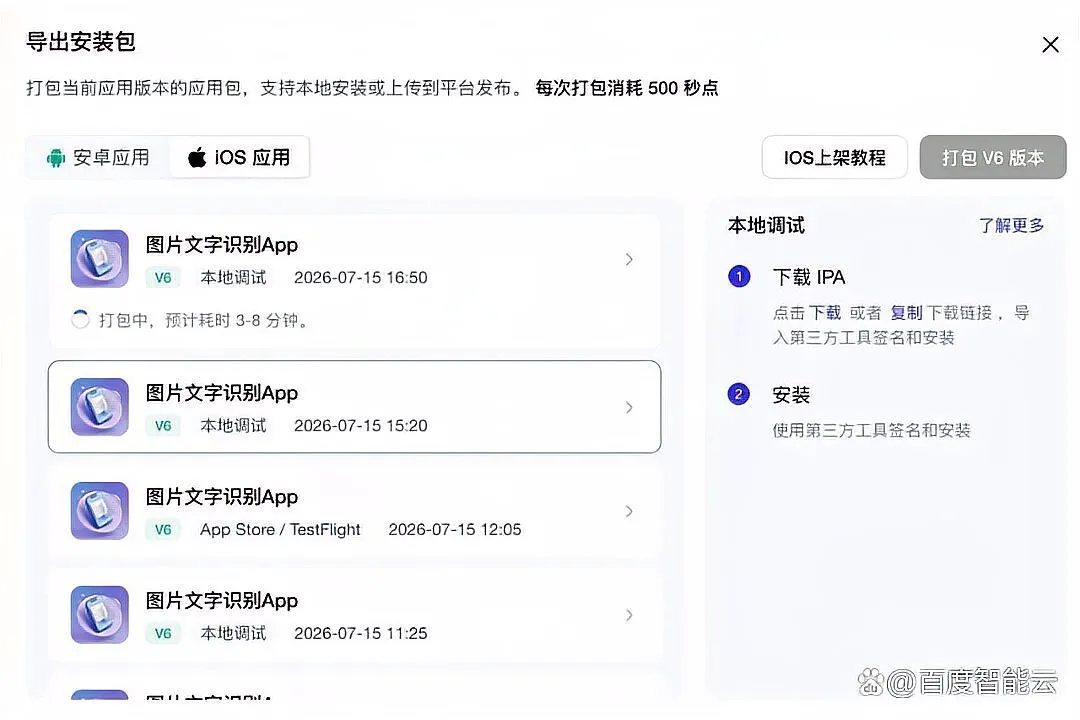Image resolution: width=1080 pixels, height=720 pixels.
Task: Click the packaging progress spinner
Action: [81, 320]
